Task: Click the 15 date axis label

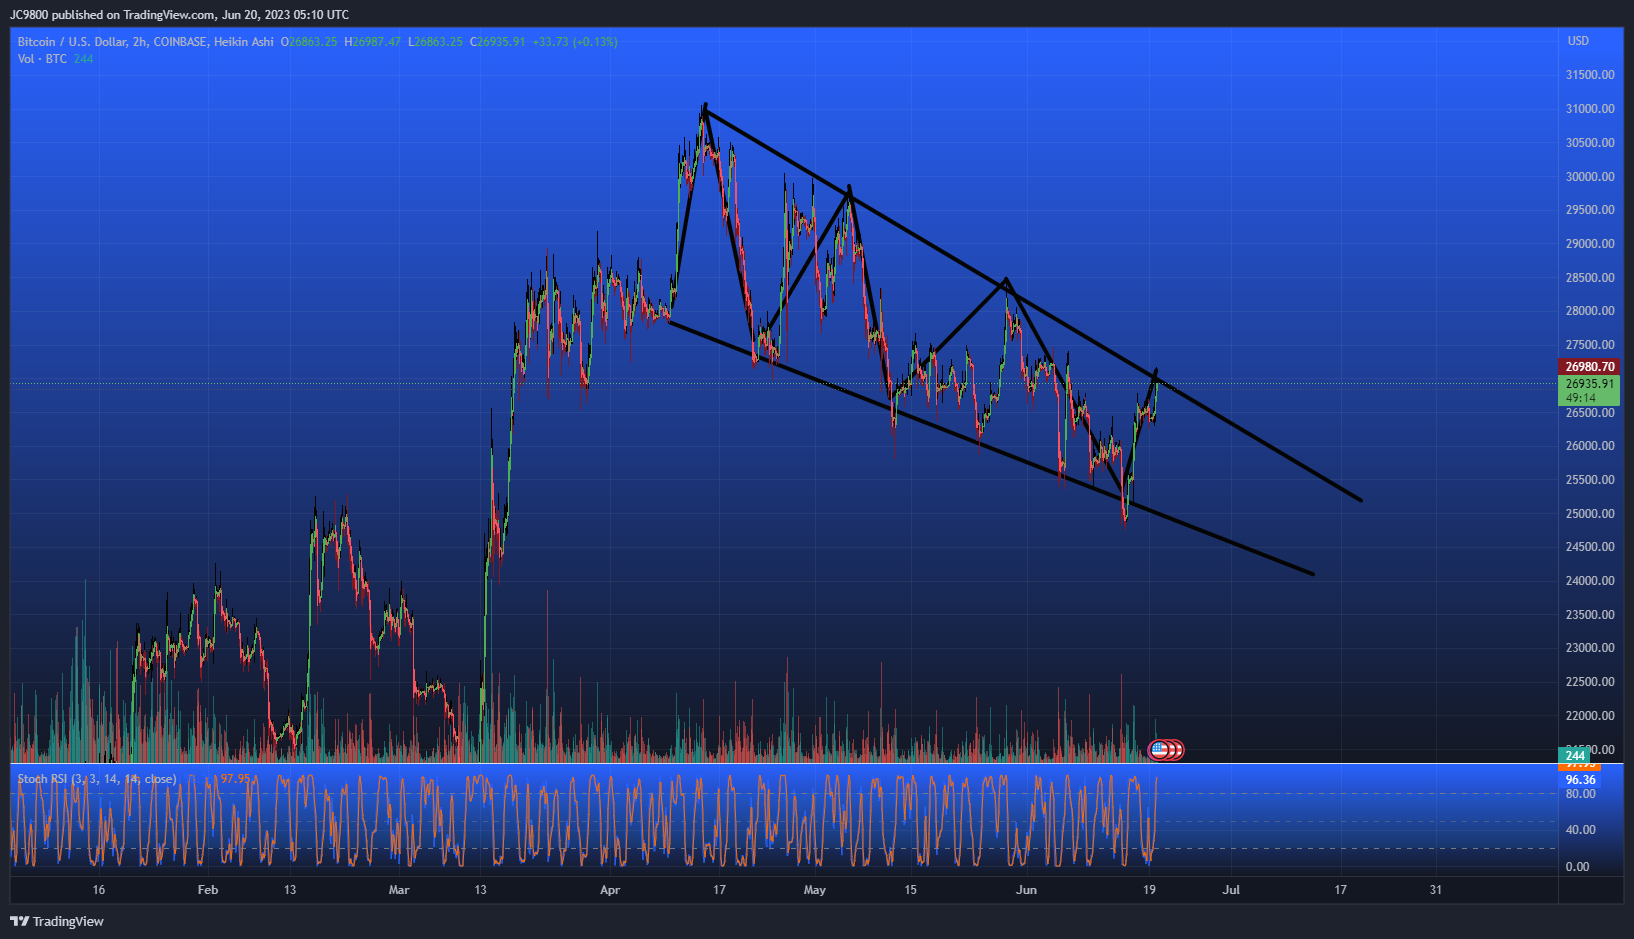Action: (x=910, y=890)
